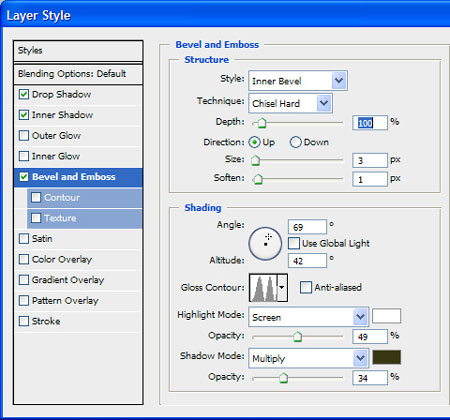Expand the Gloss Contour picker arrow
Viewport: 450px width, 420px height.
click(282, 288)
